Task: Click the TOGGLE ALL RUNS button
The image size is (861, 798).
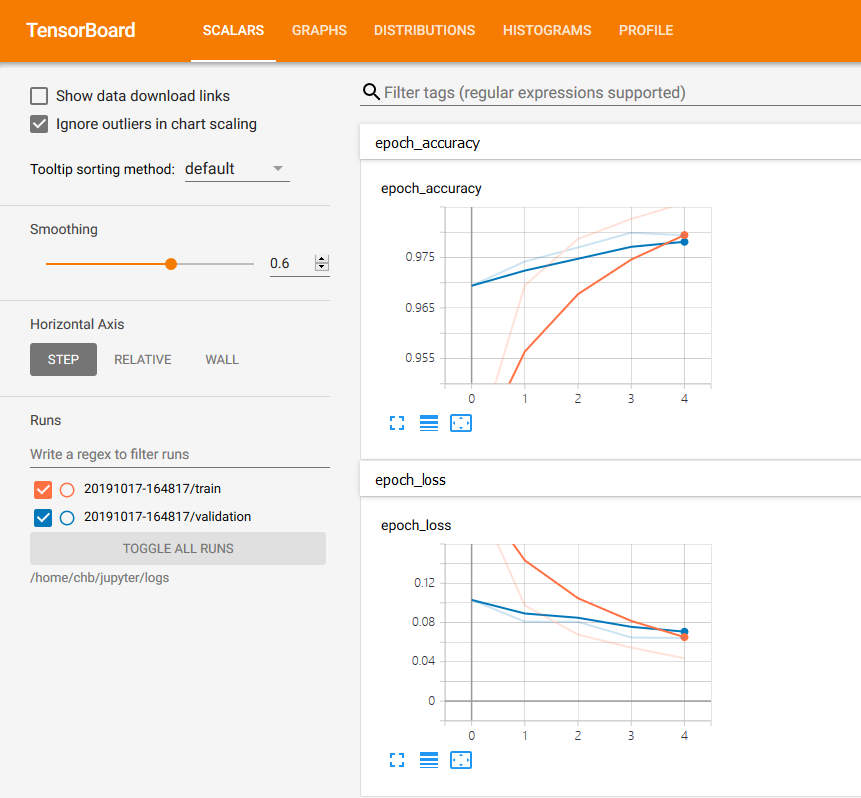Action: [x=177, y=548]
